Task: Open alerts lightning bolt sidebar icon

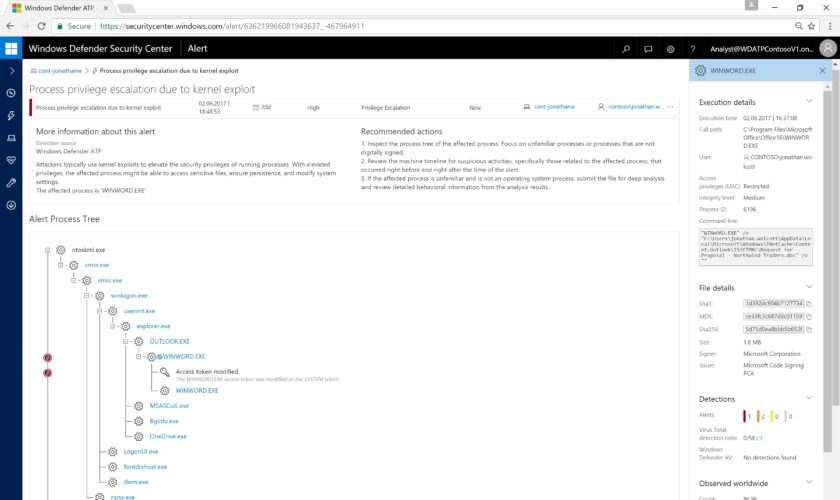Action: 11,115
